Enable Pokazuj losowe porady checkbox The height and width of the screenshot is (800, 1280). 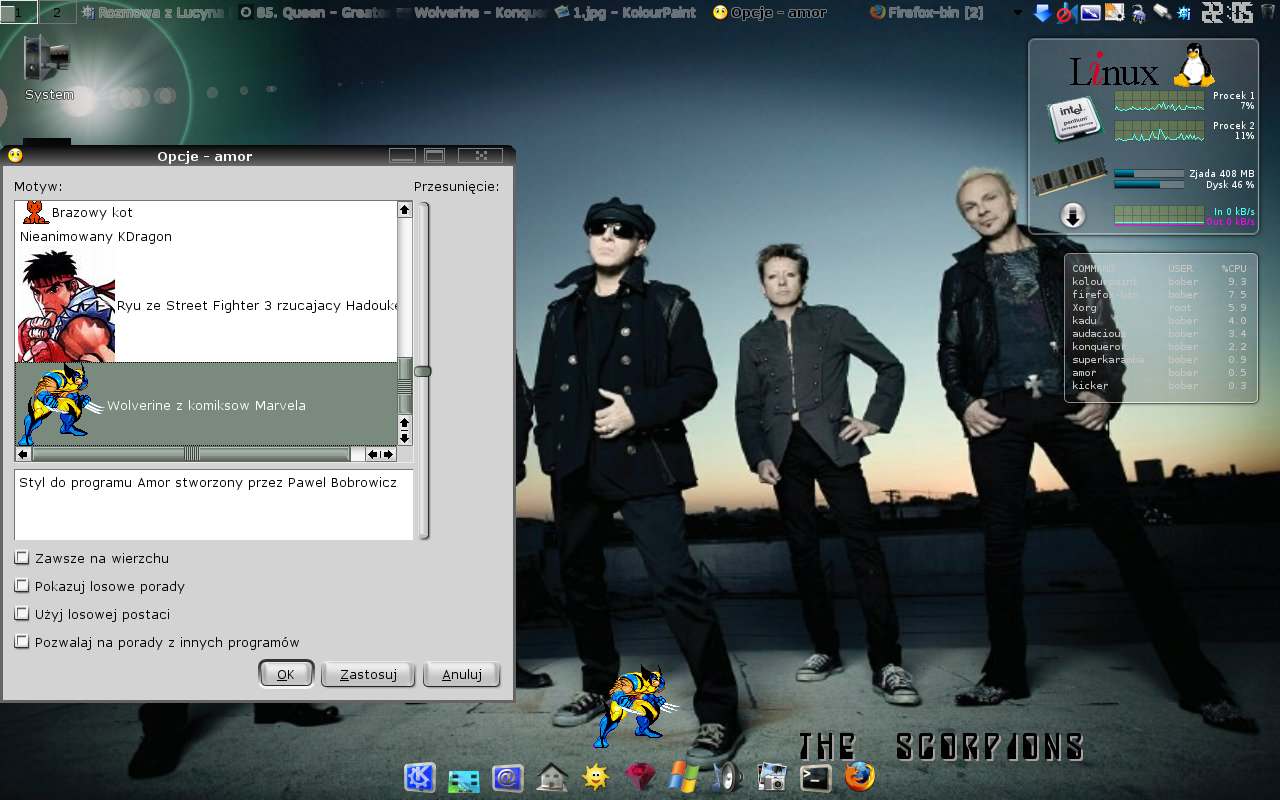22,586
